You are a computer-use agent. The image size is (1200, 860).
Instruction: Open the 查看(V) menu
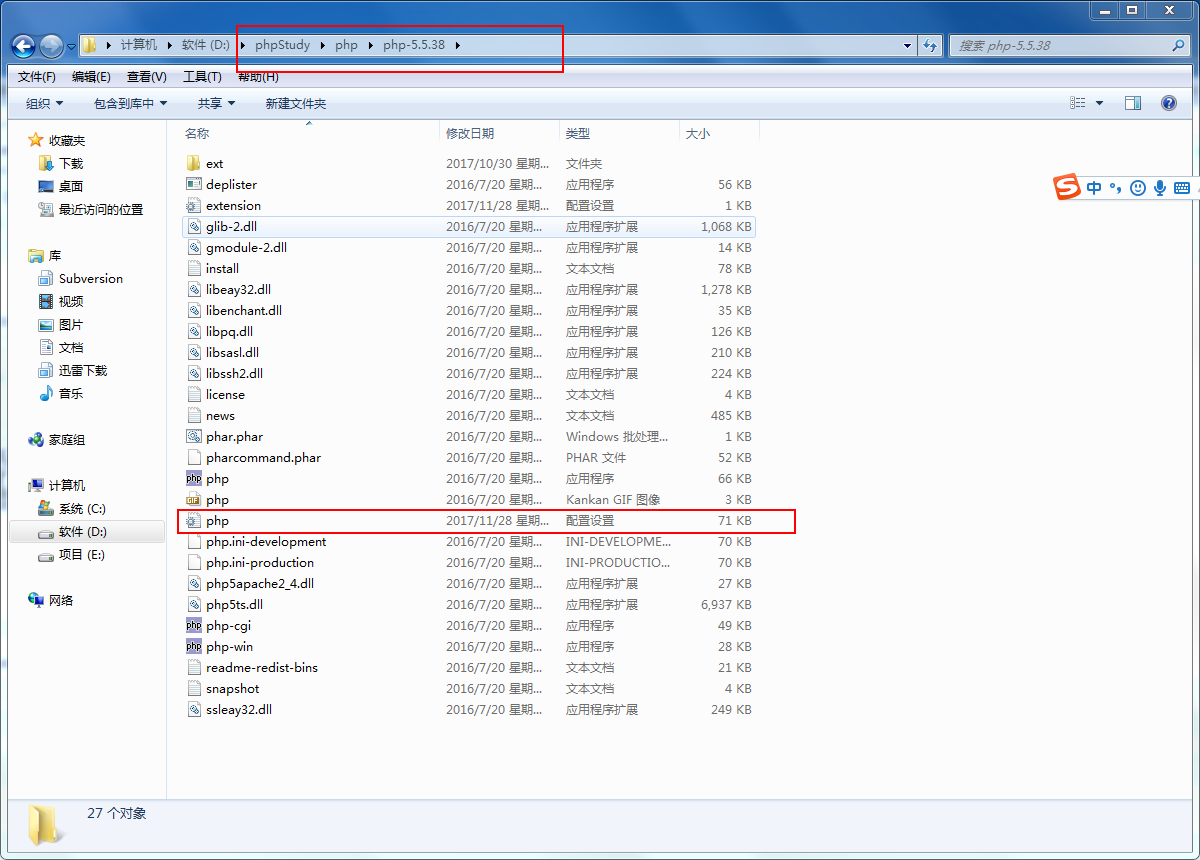tap(147, 76)
